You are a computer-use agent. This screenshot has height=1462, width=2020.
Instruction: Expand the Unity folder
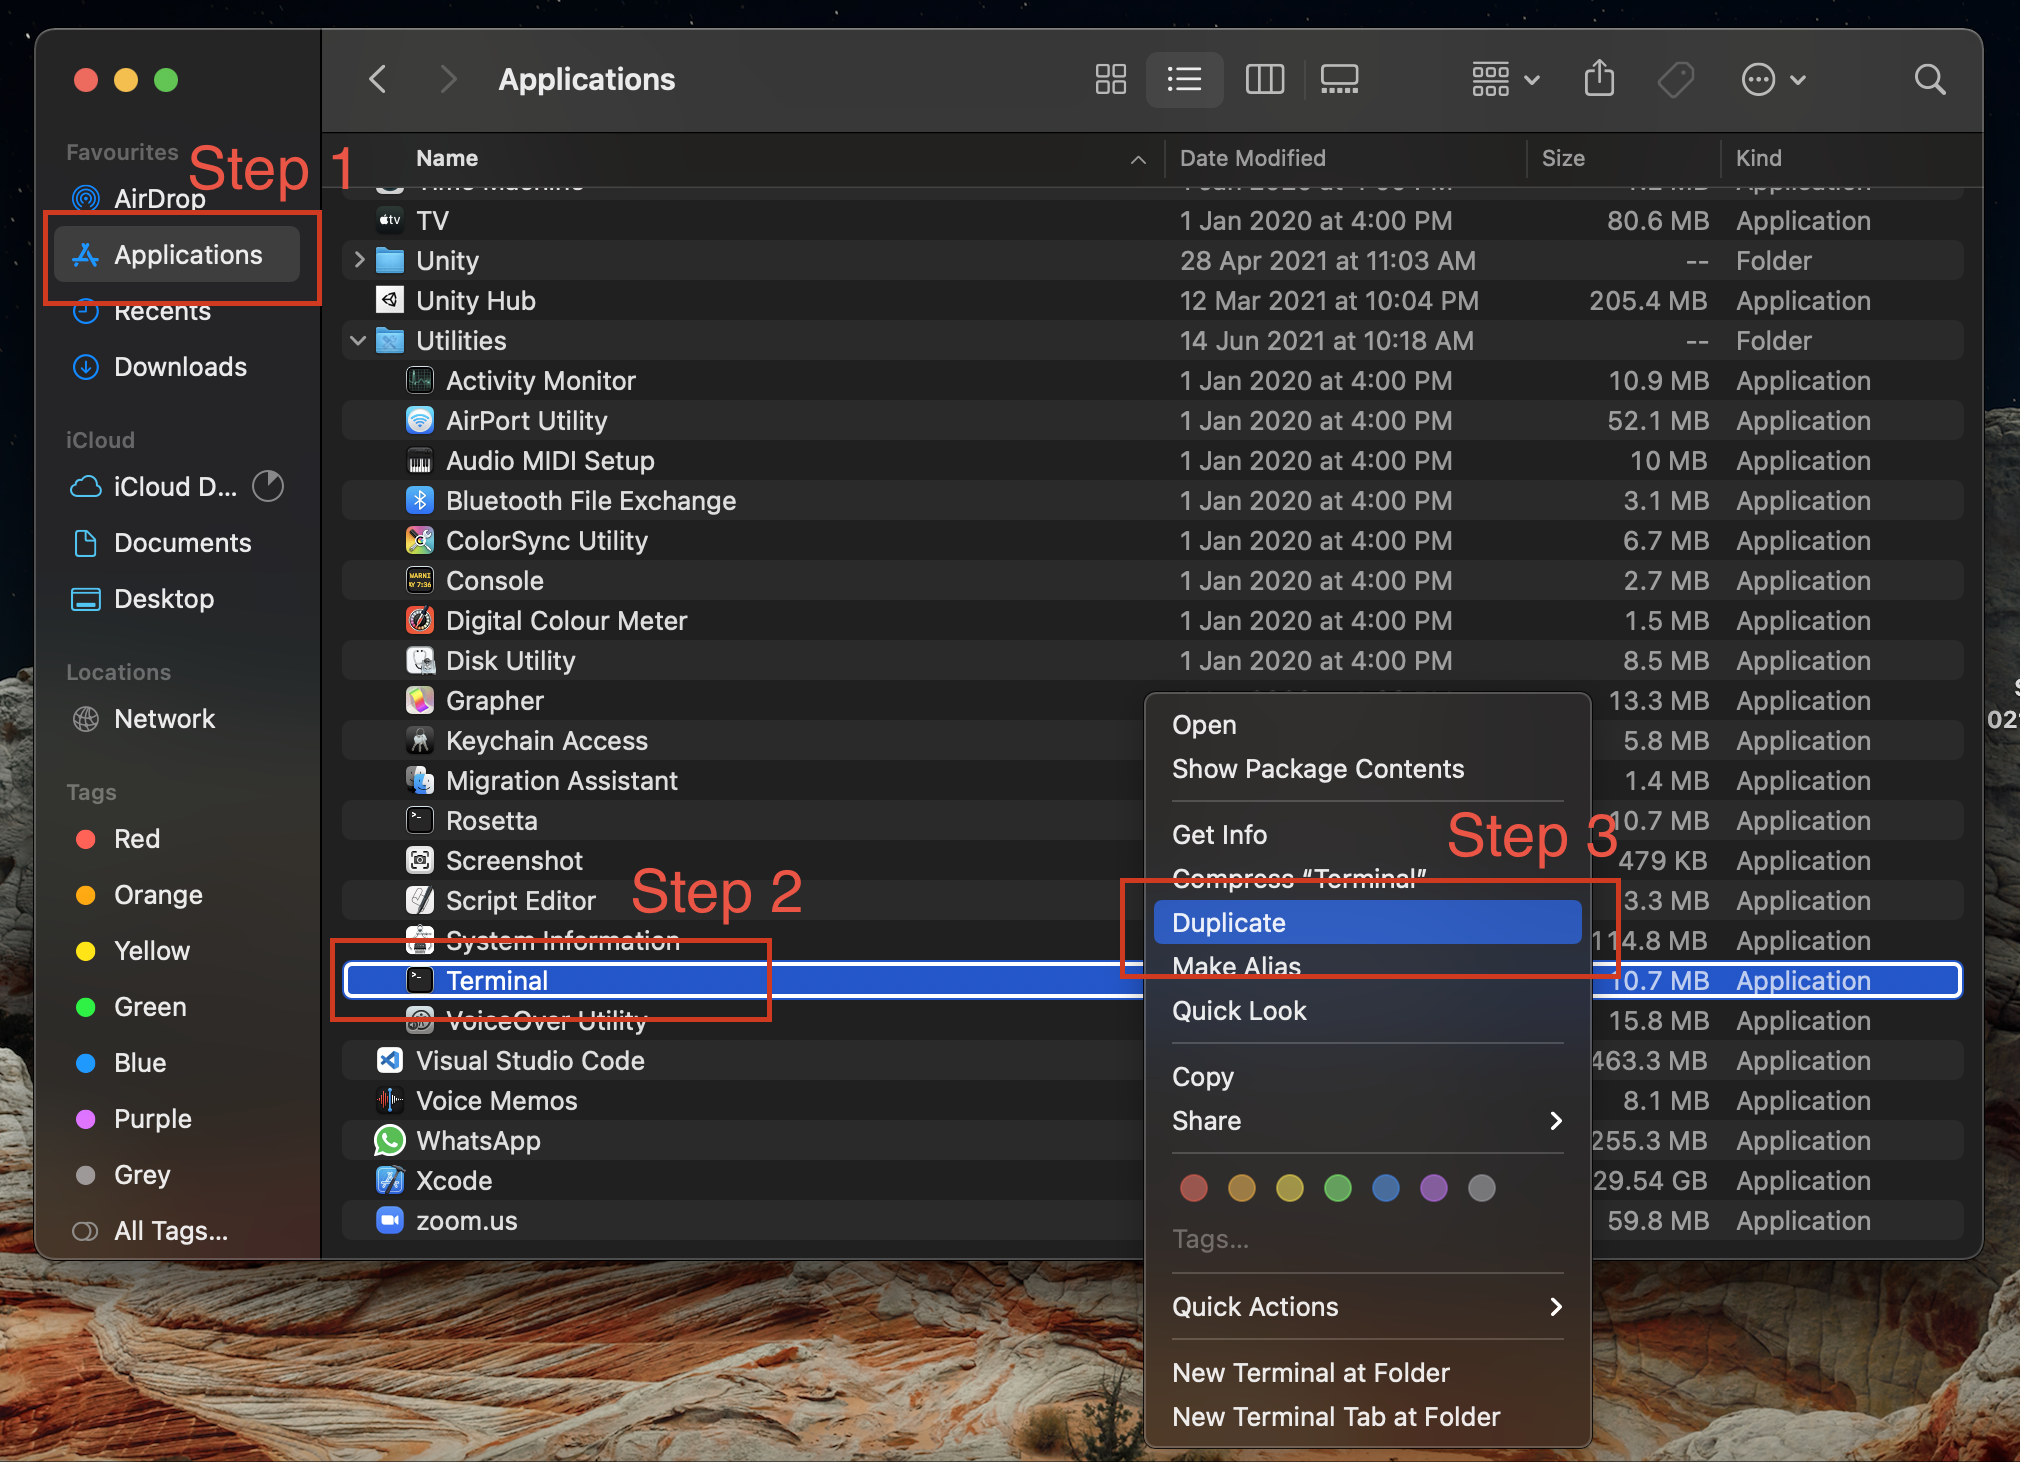point(358,260)
